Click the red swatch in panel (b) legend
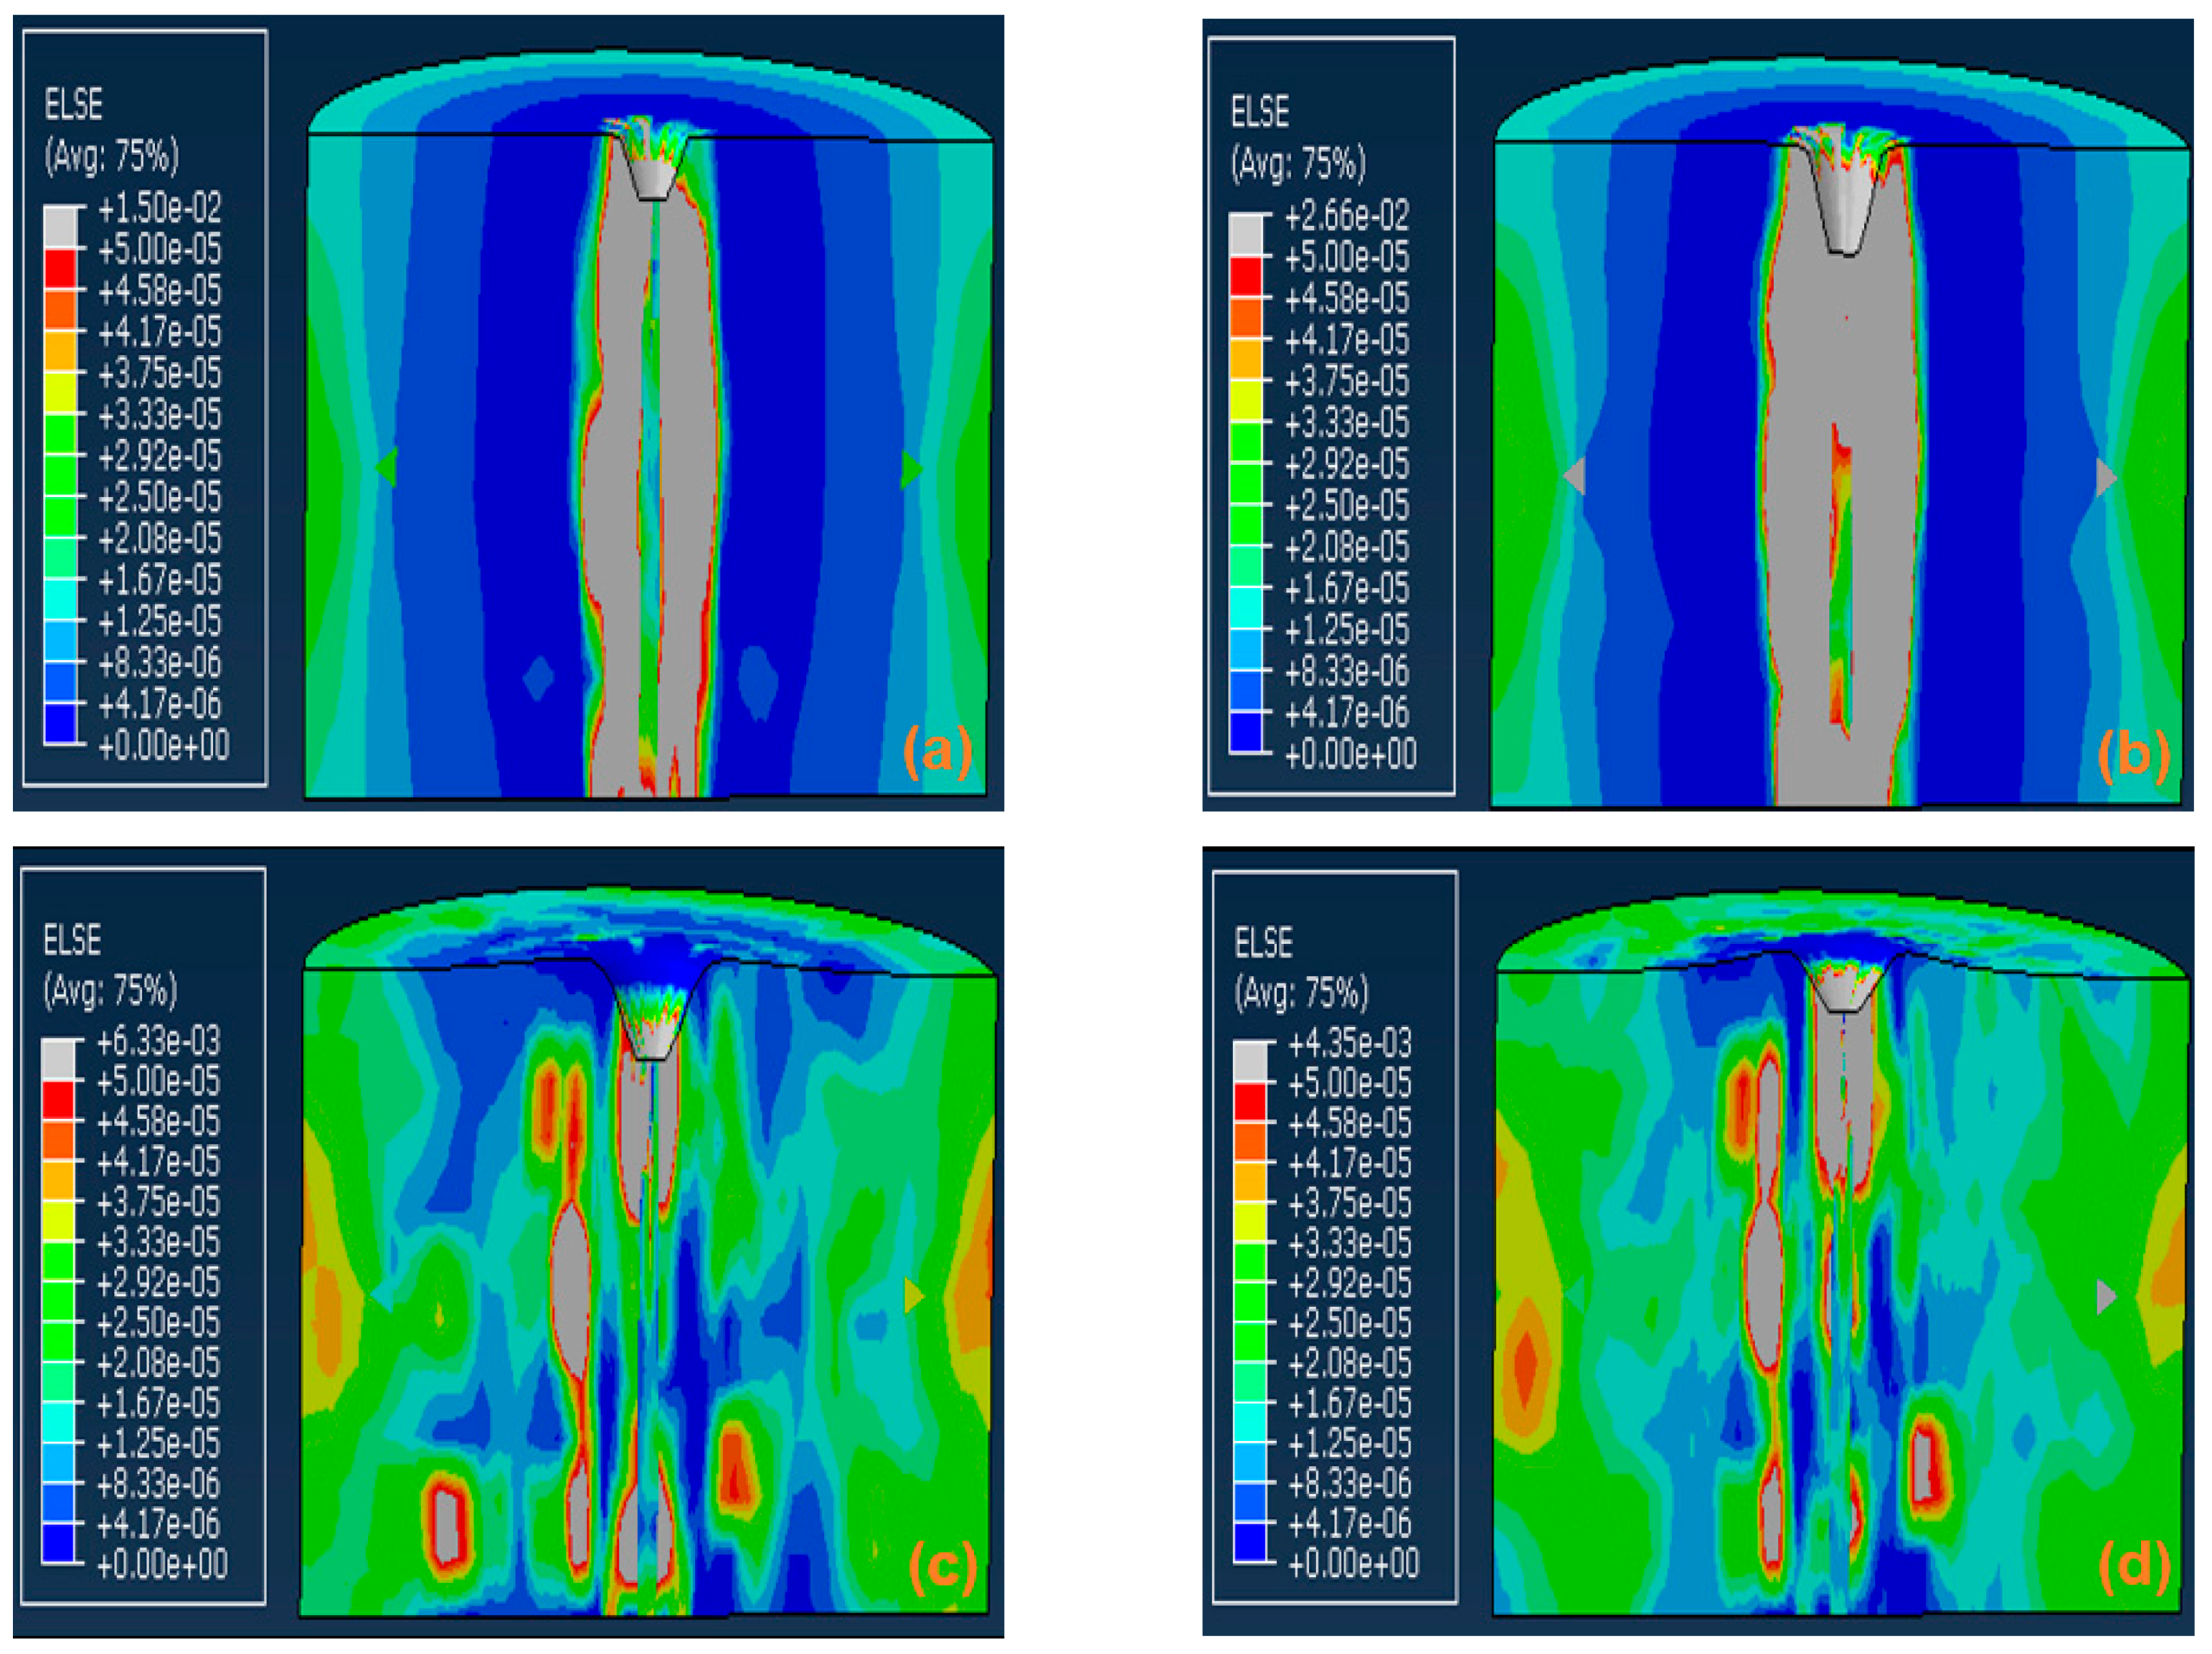The height and width of the screenshot is (1654, 2212). coord(1246,277)
